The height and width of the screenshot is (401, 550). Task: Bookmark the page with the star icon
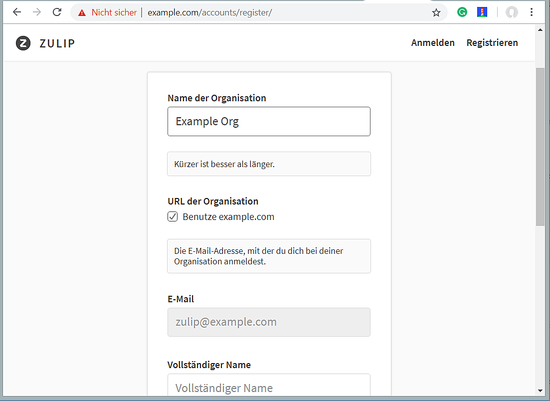click(x=436, y=13)
